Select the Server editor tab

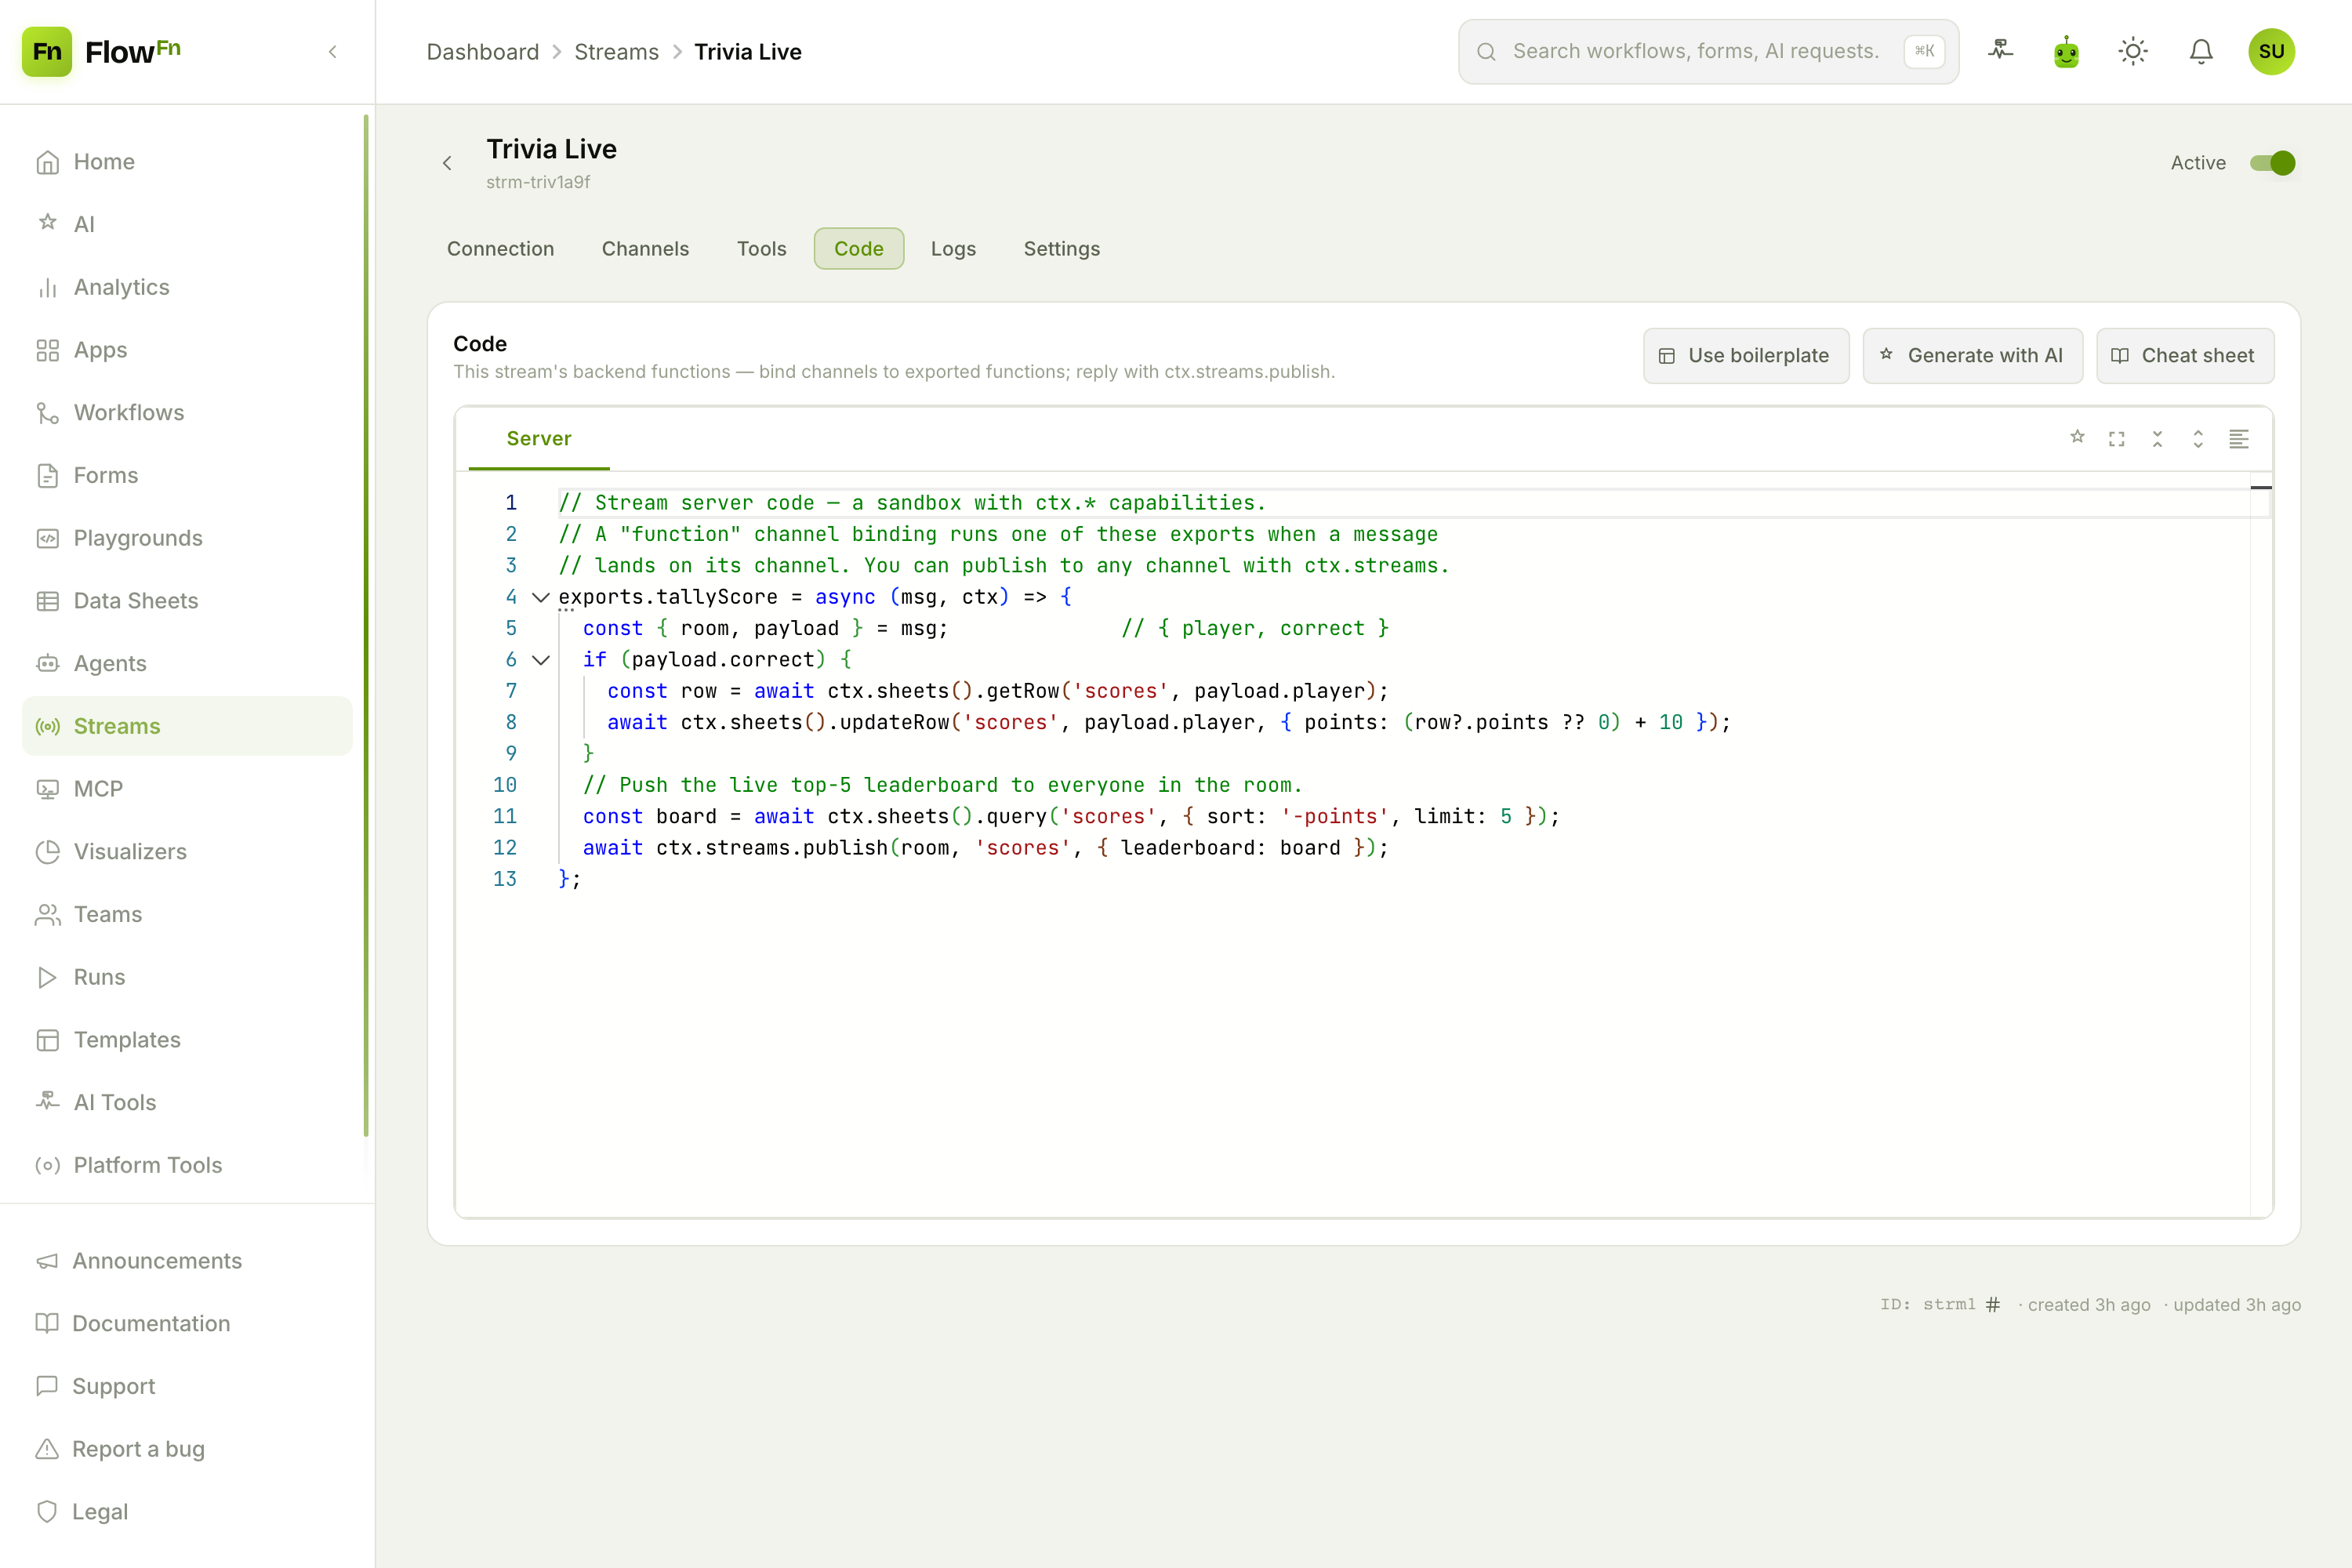pos(539,438)
